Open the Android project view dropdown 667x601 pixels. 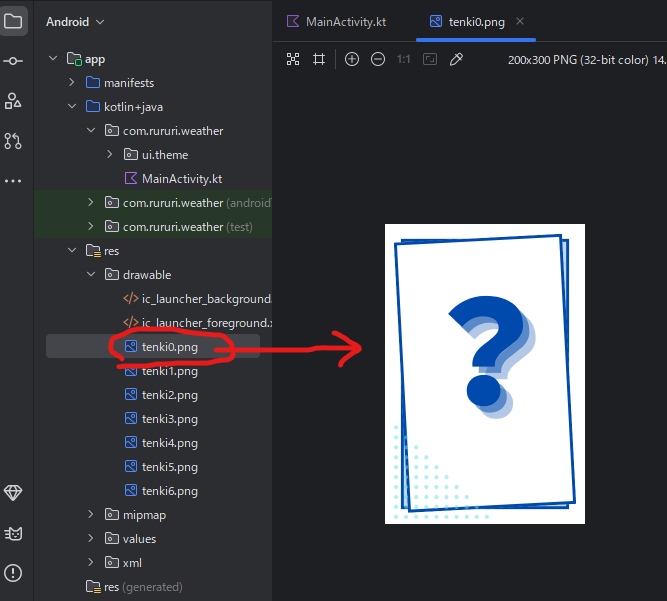pyautogui.click(x=75, y=22)
